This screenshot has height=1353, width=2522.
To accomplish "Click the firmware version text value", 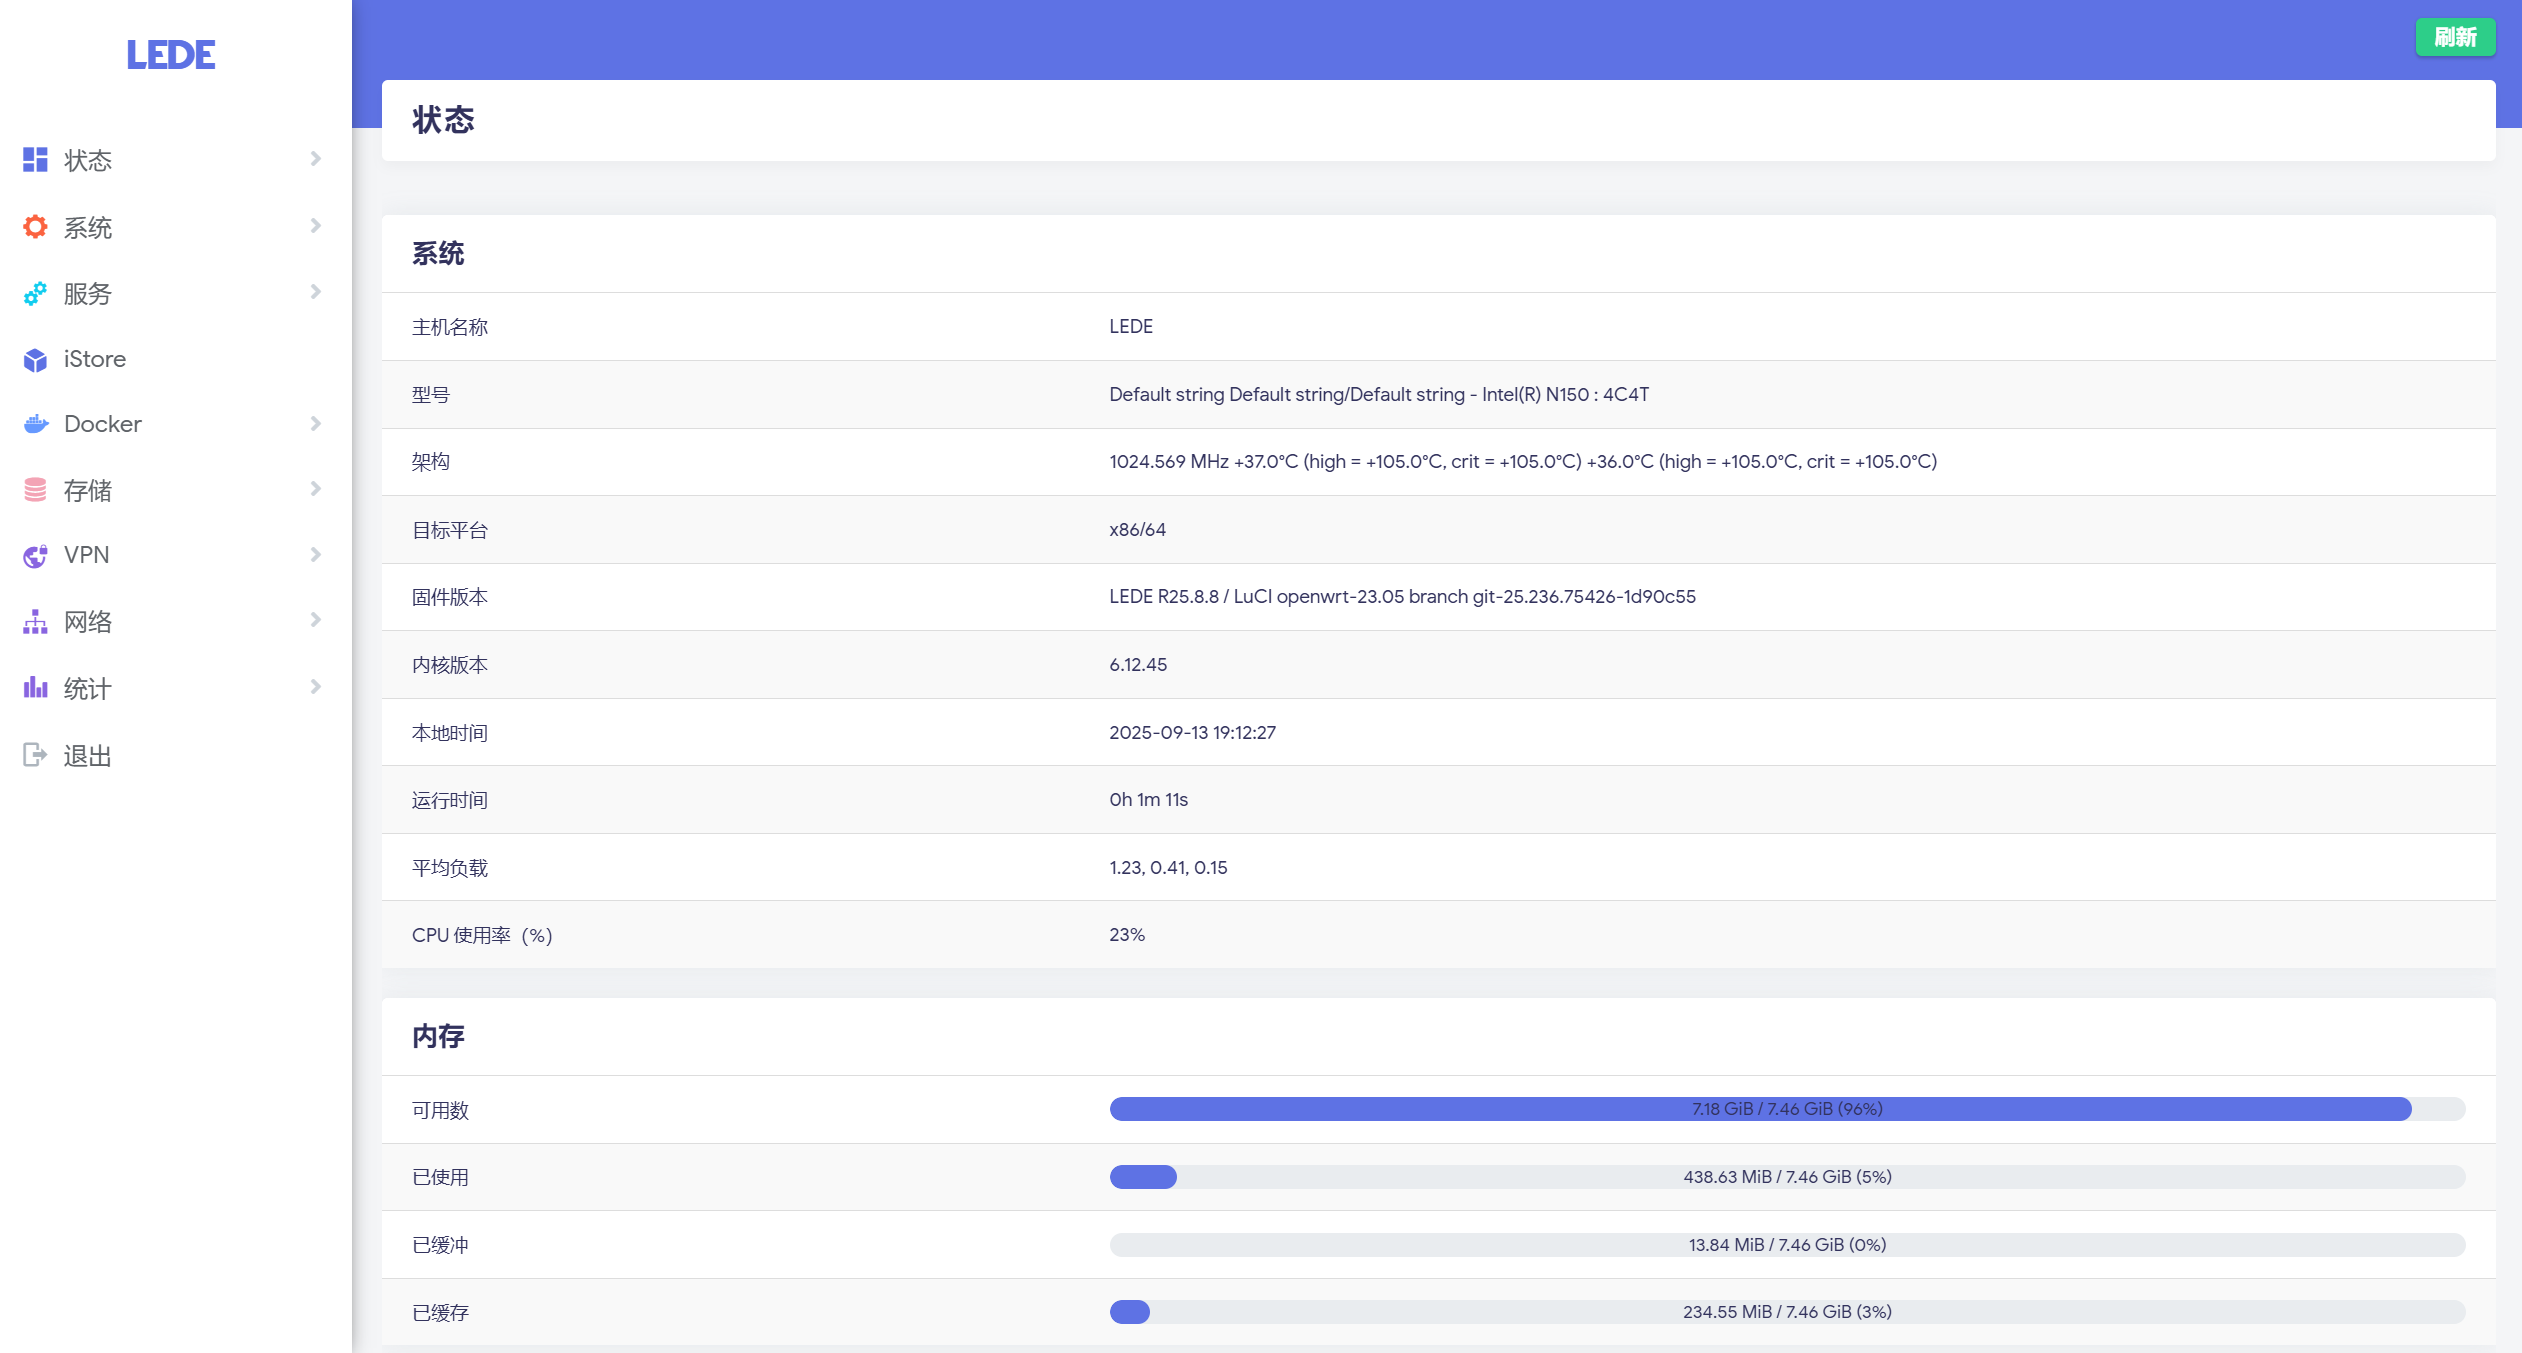I will point(1402,597).
